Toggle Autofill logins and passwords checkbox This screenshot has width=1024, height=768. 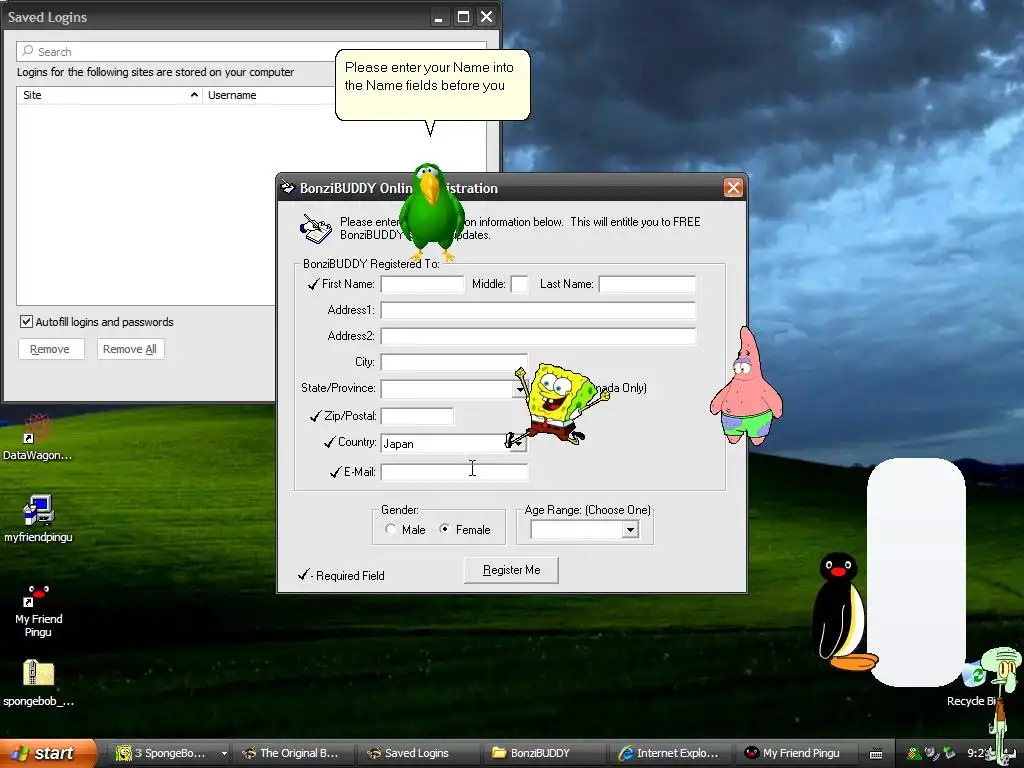point(26,321)
